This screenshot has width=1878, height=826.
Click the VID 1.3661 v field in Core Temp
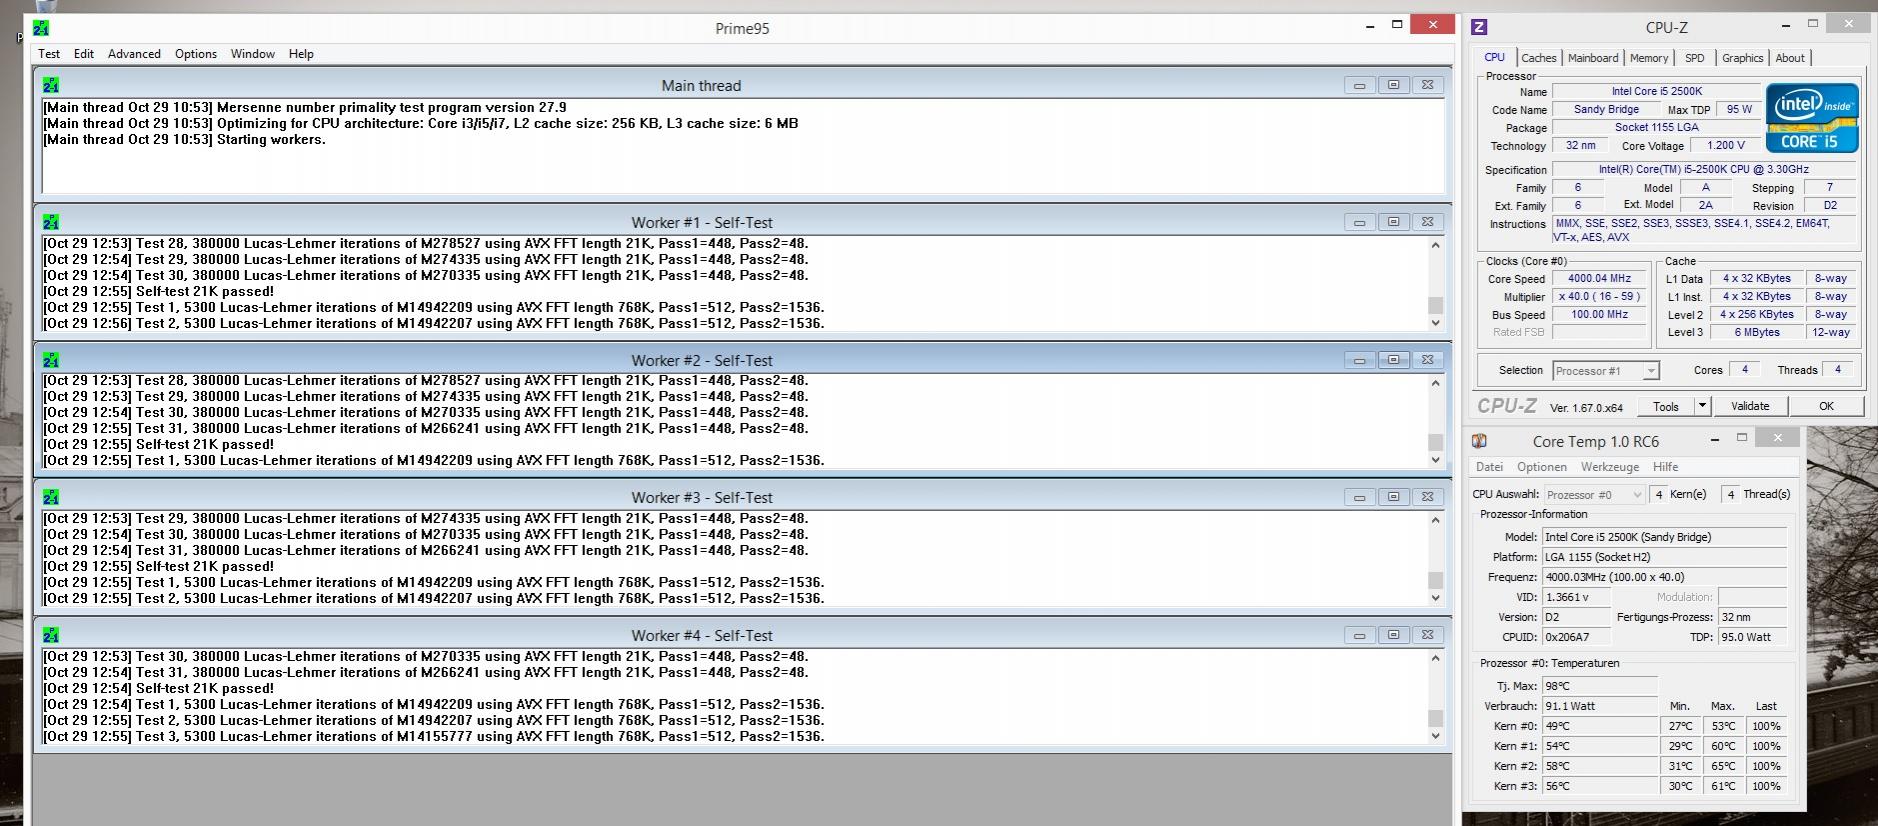[x=1576, y=597]
